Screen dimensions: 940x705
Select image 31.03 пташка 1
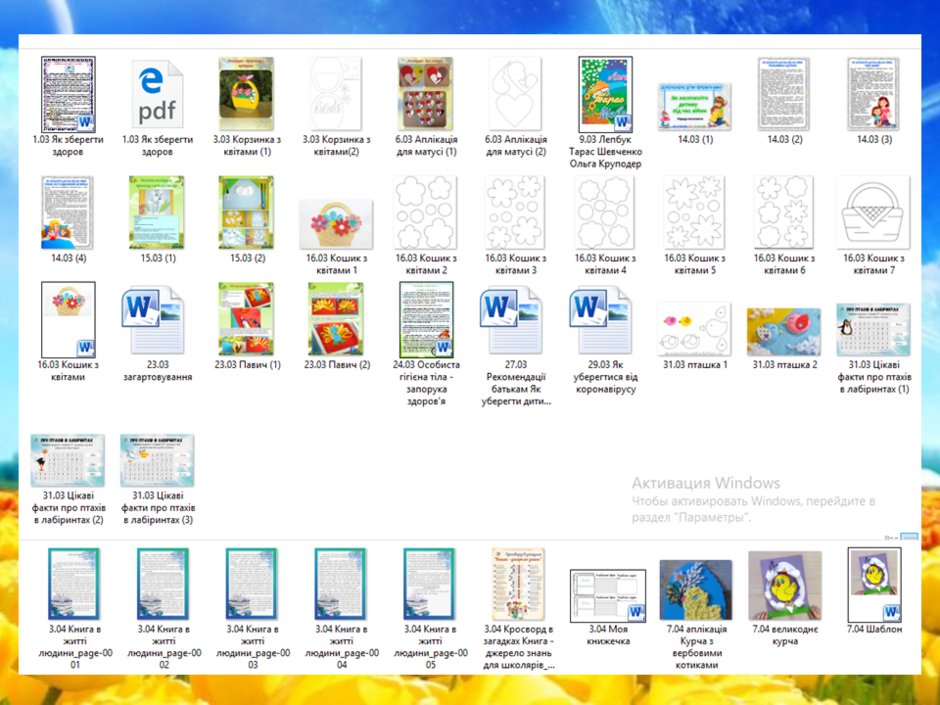(x=695, y=329)
